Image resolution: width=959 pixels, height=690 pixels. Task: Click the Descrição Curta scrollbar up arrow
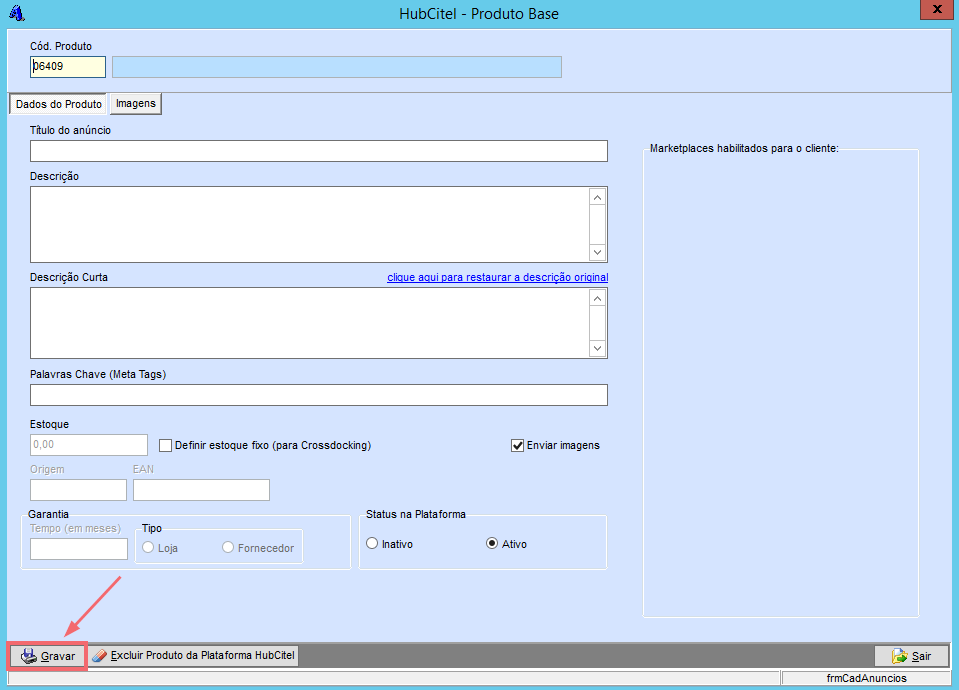click(598, 298)
